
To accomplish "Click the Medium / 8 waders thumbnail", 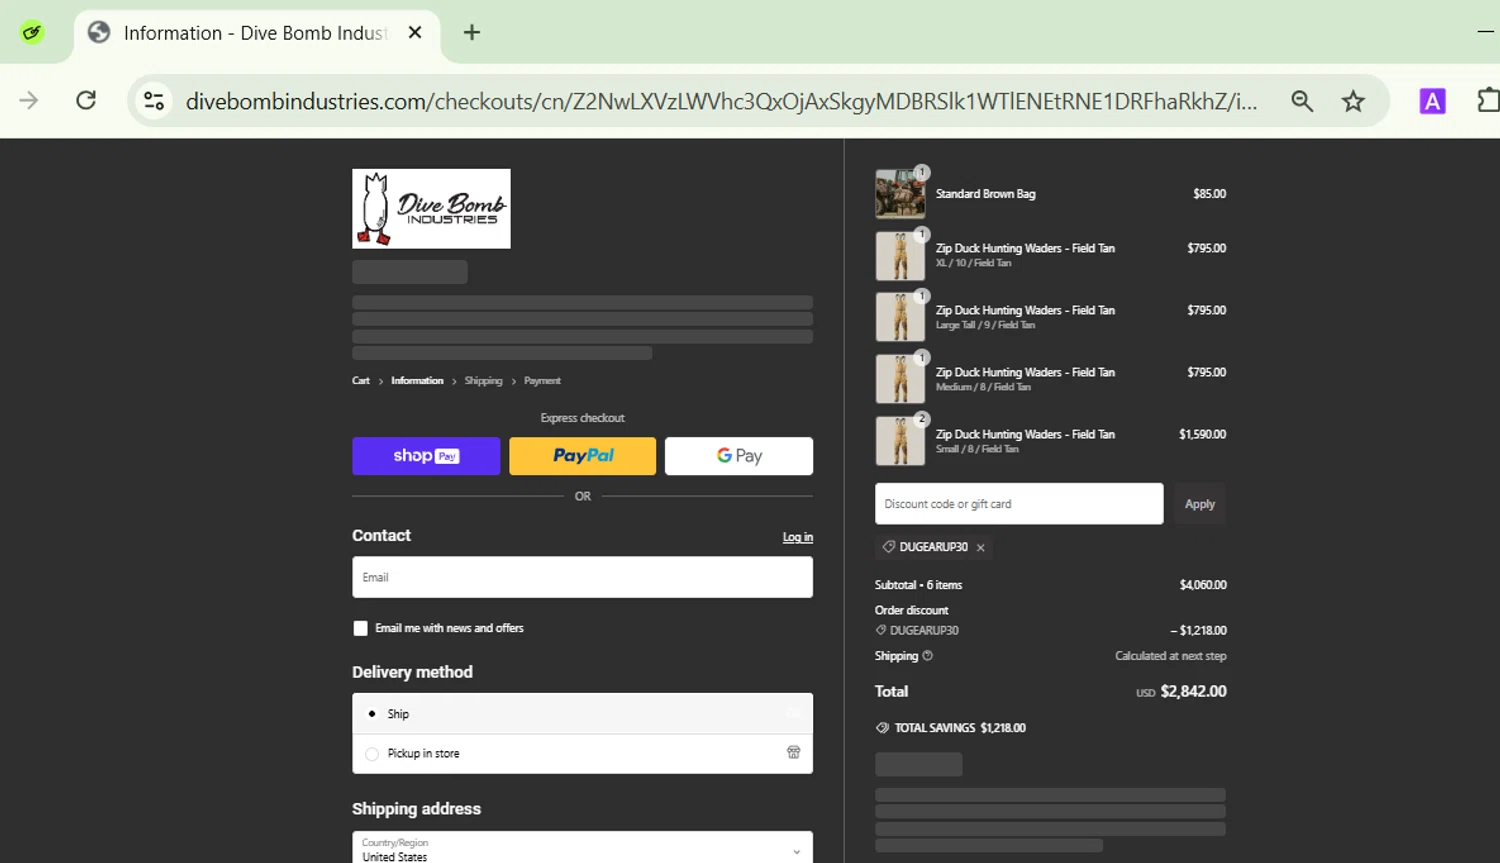I will coord(900,380).
